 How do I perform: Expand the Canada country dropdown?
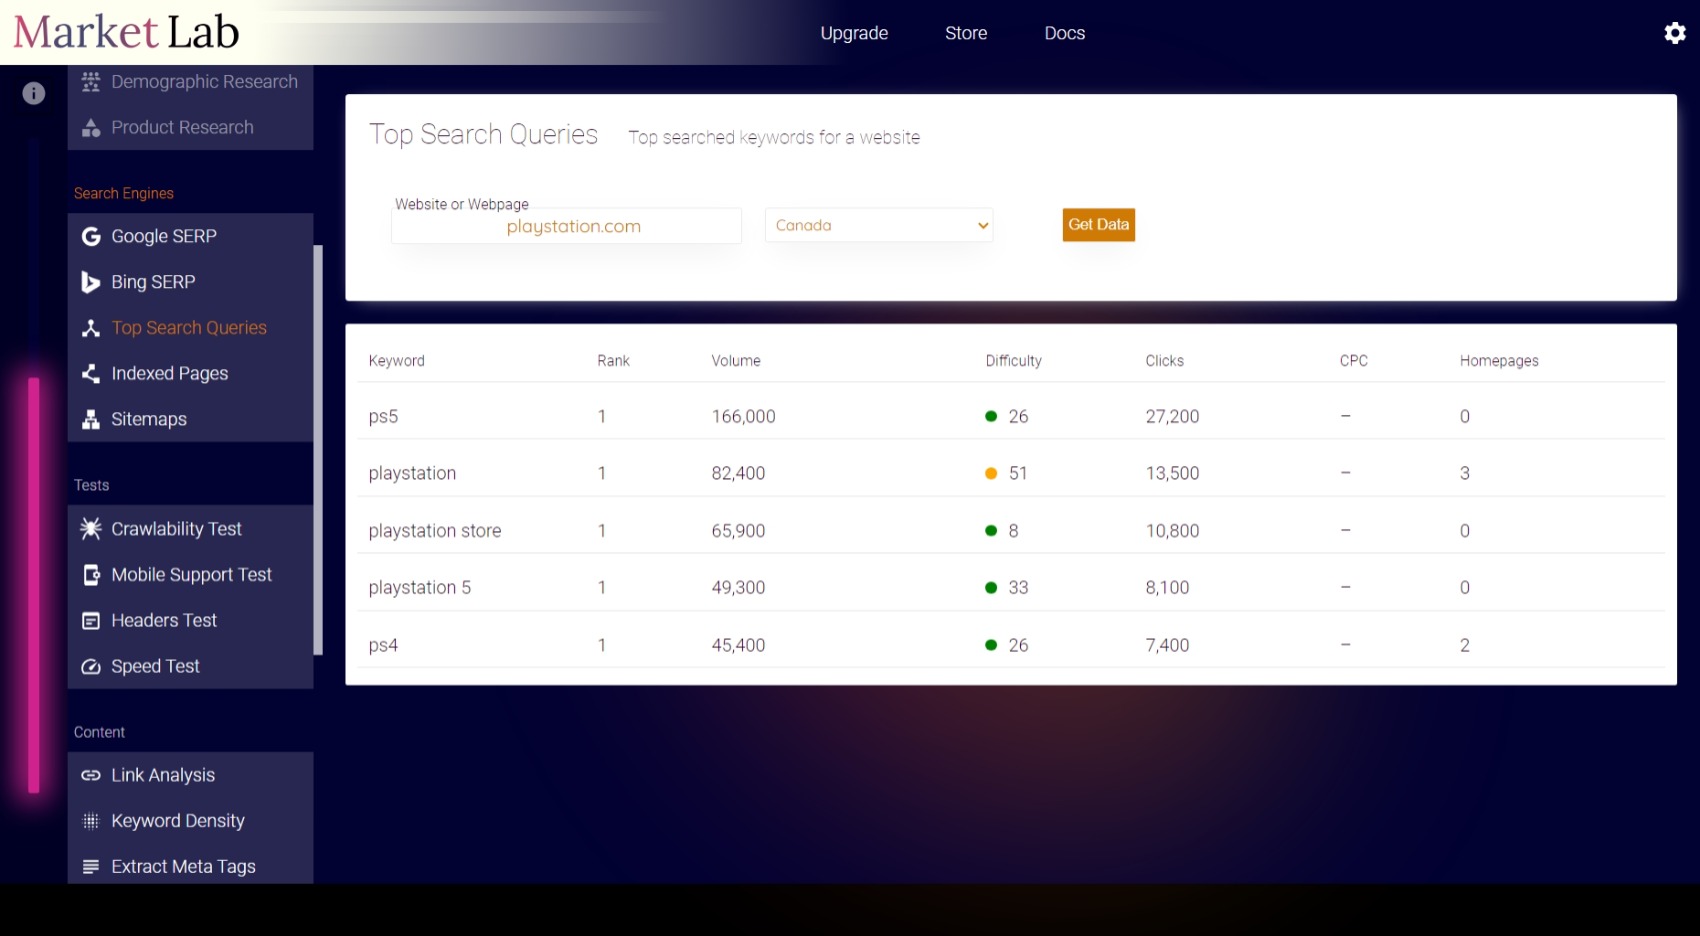pos(879,225)
